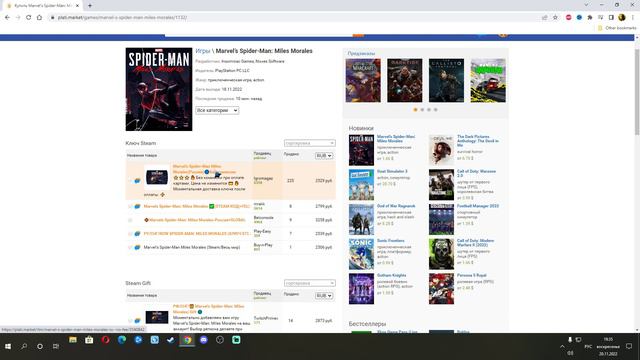This screenshot has height=360, width=640.
Task: Open Call of Duty: Warzone 2.0 link
Action: pyautogui.click(x=476, y=173)
